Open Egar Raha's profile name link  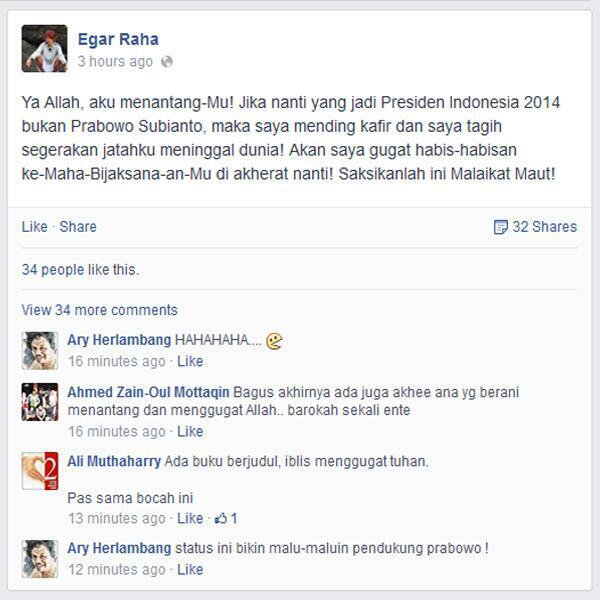(x=118, y=39)
